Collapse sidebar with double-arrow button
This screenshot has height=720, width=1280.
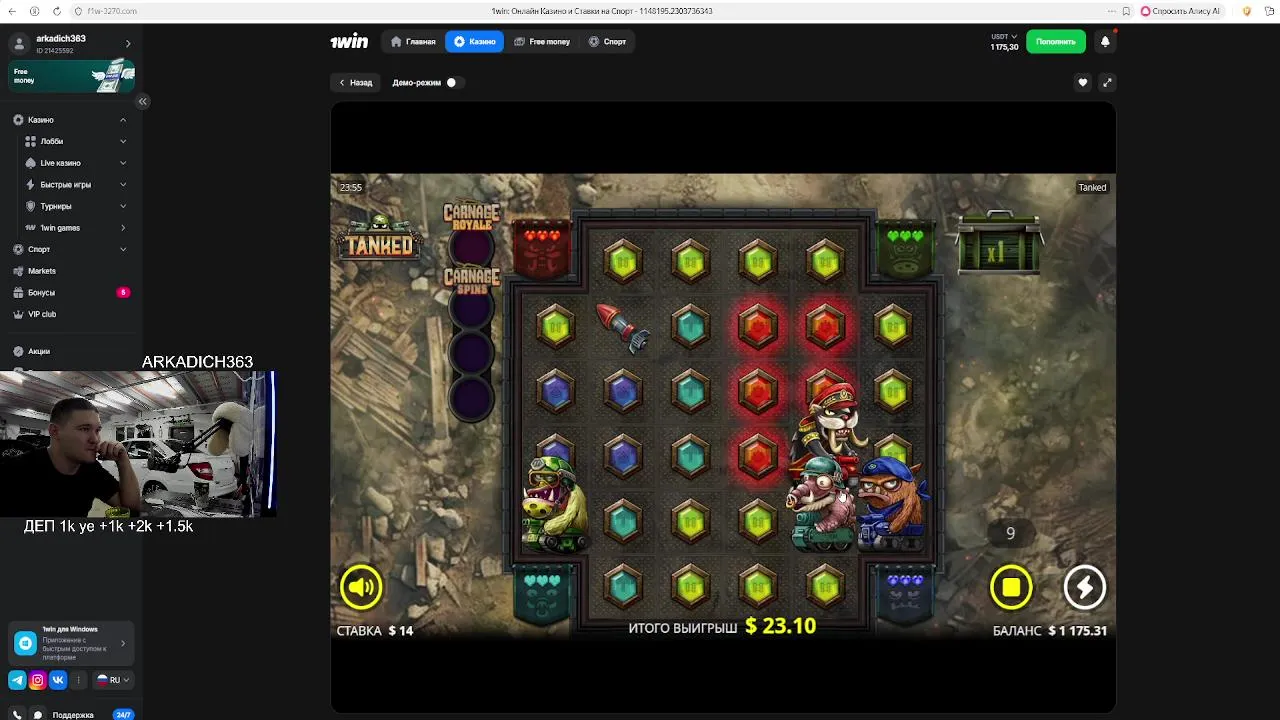(x=142, y=101)
